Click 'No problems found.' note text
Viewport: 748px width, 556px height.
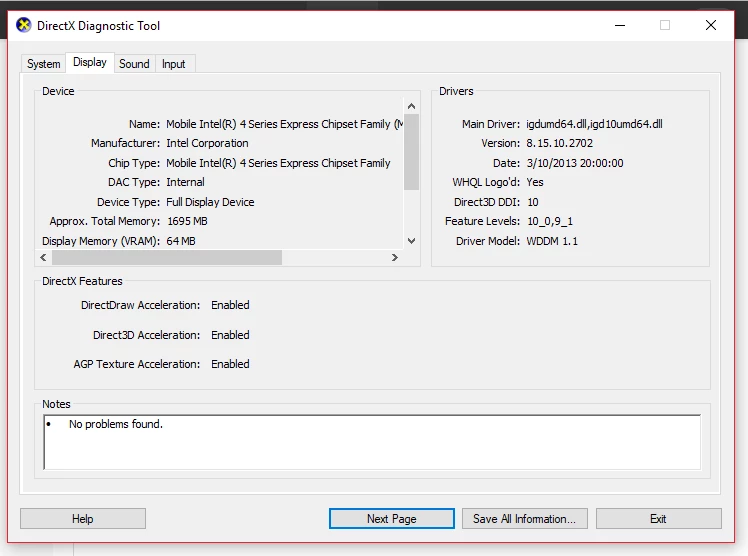tap(116, 424)
